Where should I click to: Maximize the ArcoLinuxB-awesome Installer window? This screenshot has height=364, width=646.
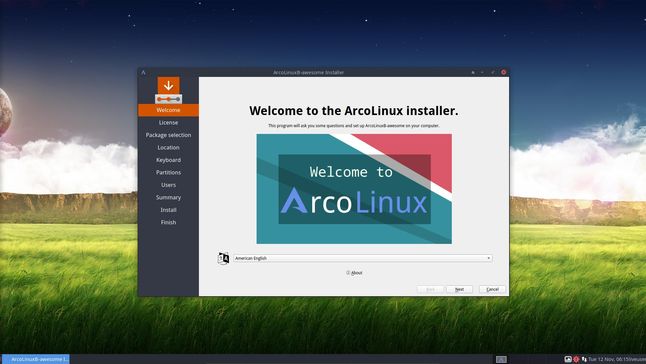[x=493, y=72]
